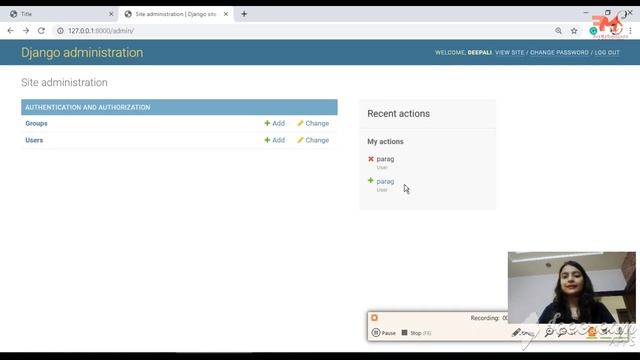
Task: Click the green Grammarly extension icon
Action: click(593, 31)
